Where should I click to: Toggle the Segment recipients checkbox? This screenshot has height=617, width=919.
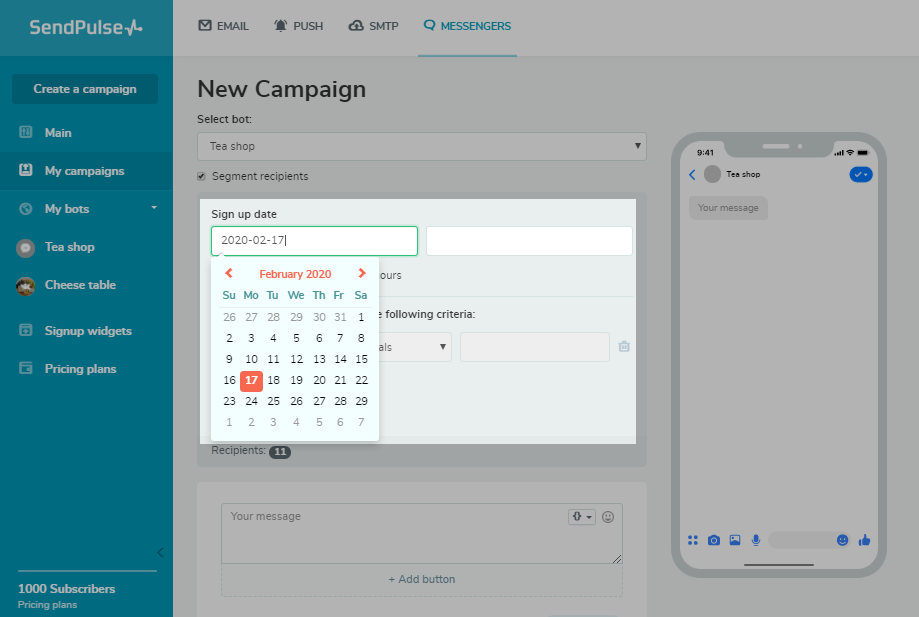(202, 176)
